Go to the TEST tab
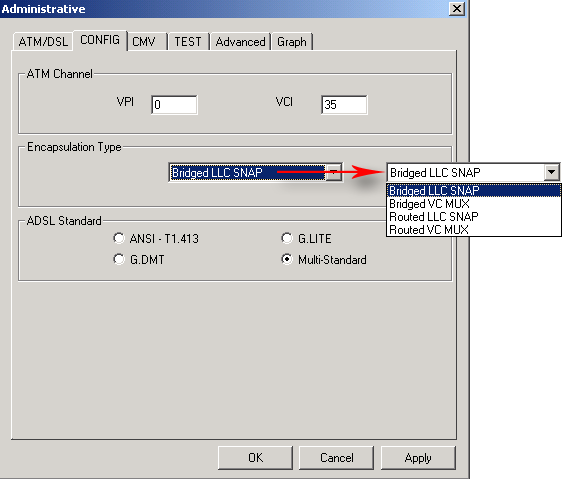579x479 pixels. 188,42
